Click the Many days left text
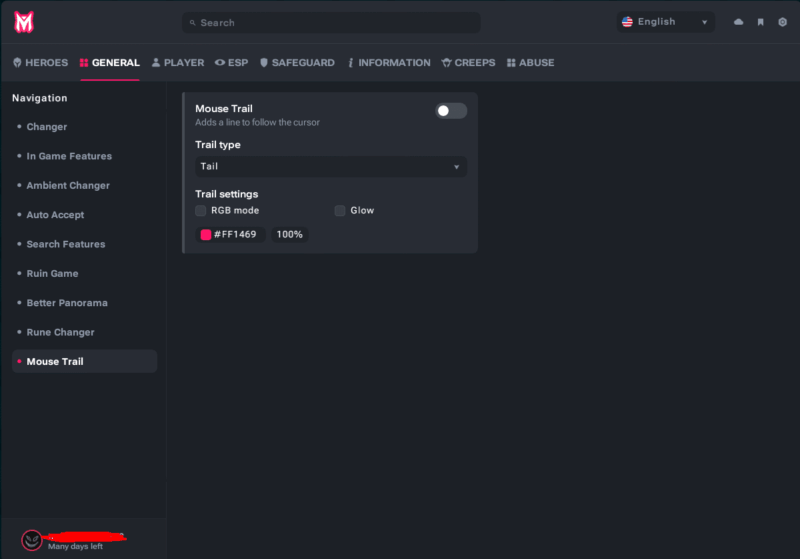The height and width of the screenshot is (559, 800). coord(75,546)
